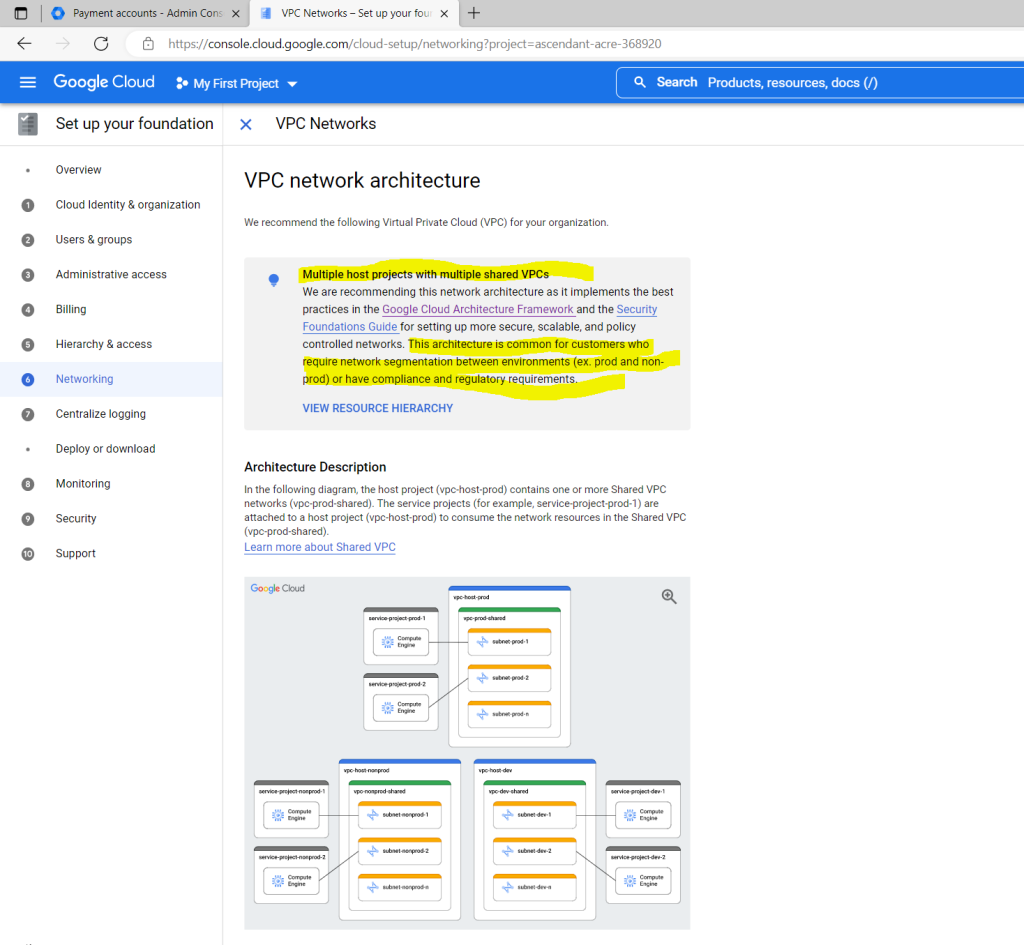Click the Set up your foundation title
Image resolution: width=1024 pixels, height=945 pixels.
point(135,123)
